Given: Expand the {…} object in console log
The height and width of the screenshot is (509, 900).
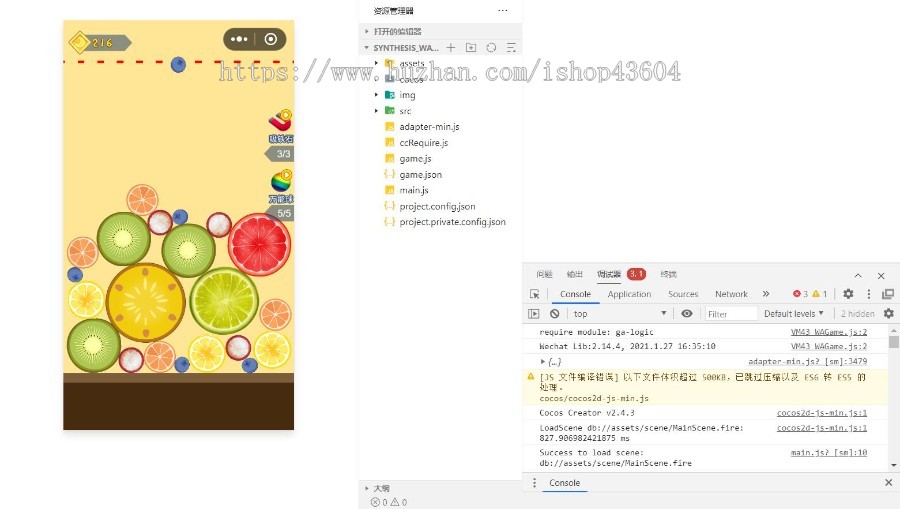Looking at the screenshot, I should click(x=550, y=362).
